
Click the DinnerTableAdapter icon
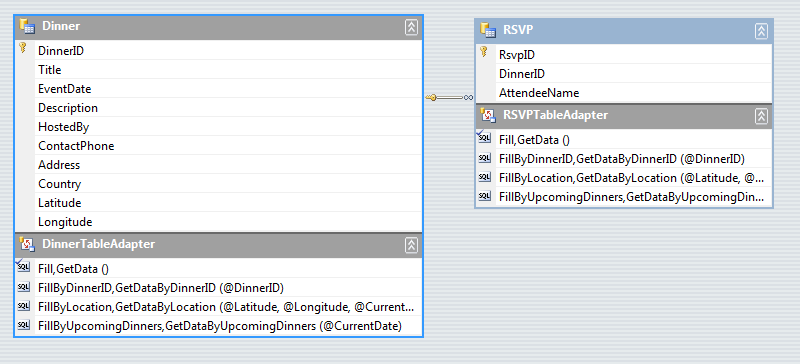point(27,244)
